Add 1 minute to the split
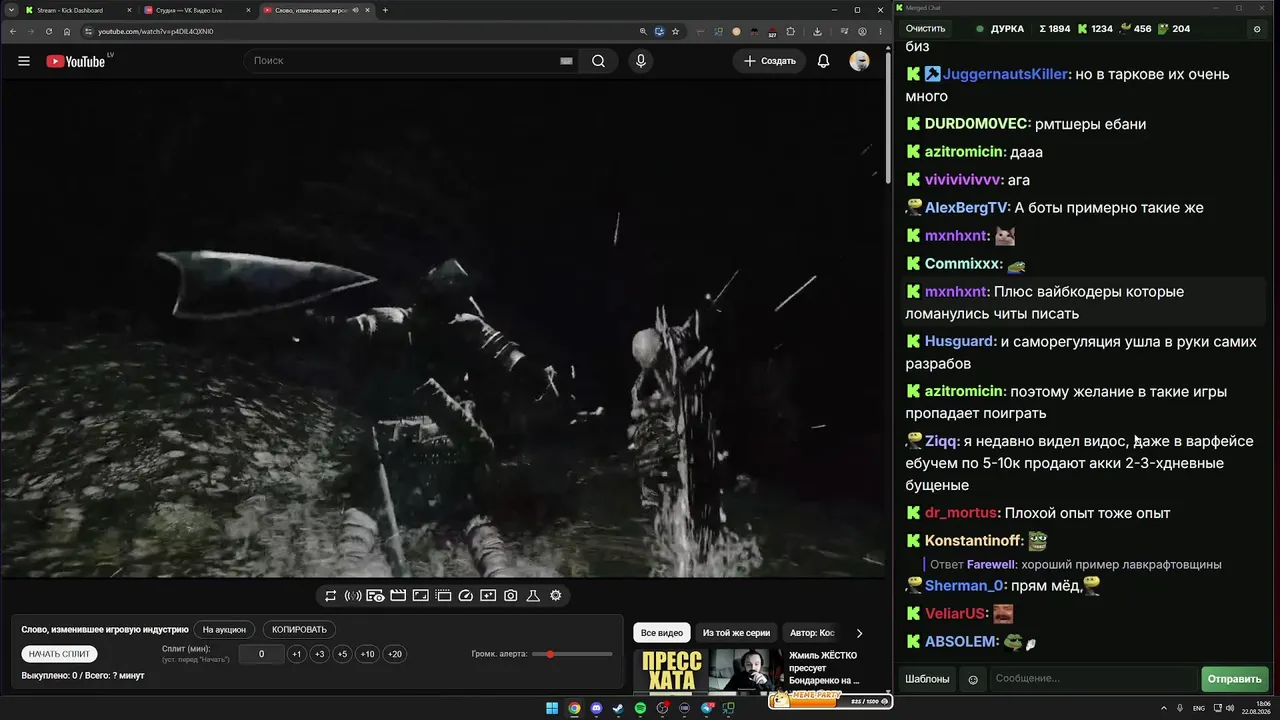 pyautogui.click(x=296, y=654)
